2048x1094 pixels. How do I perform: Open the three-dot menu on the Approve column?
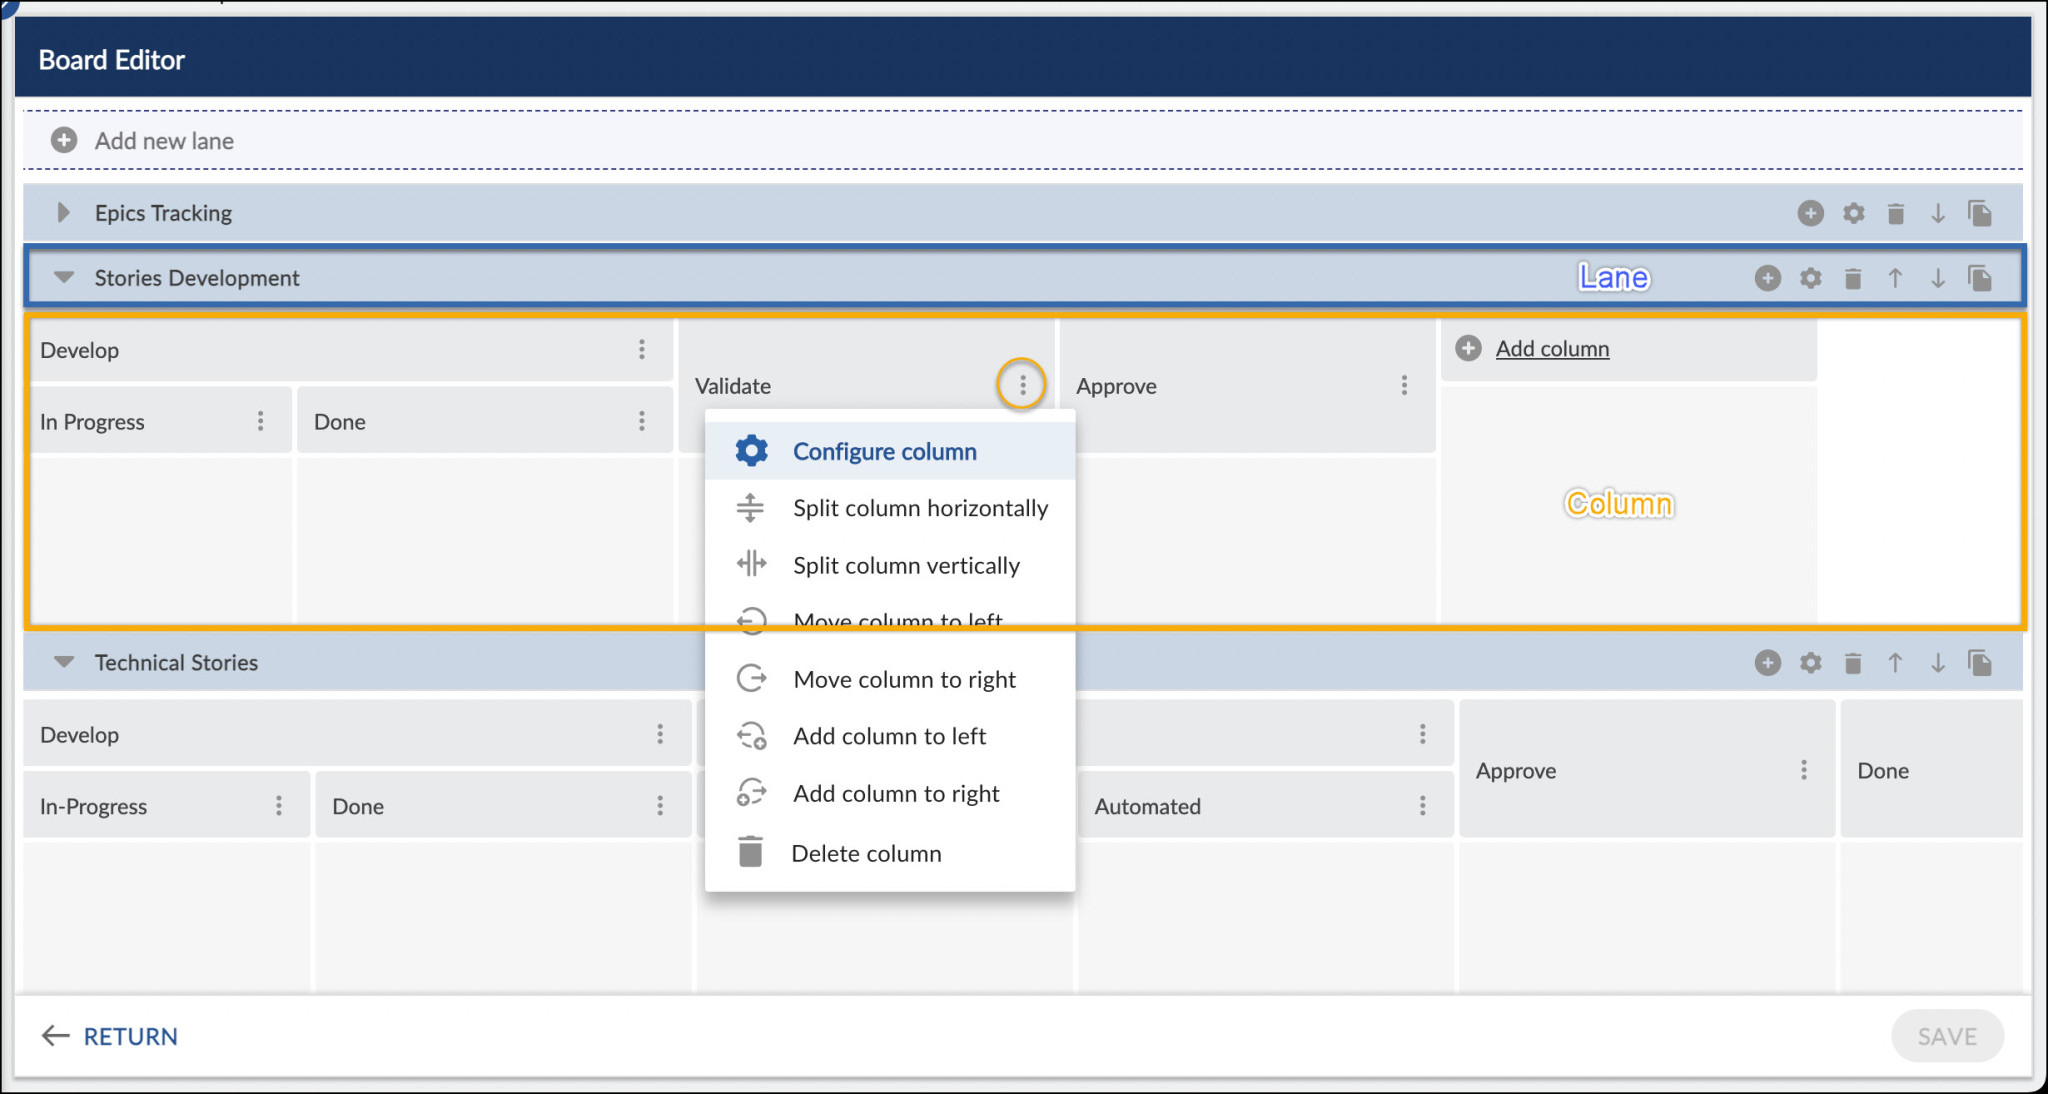[x=1405, y=386]
